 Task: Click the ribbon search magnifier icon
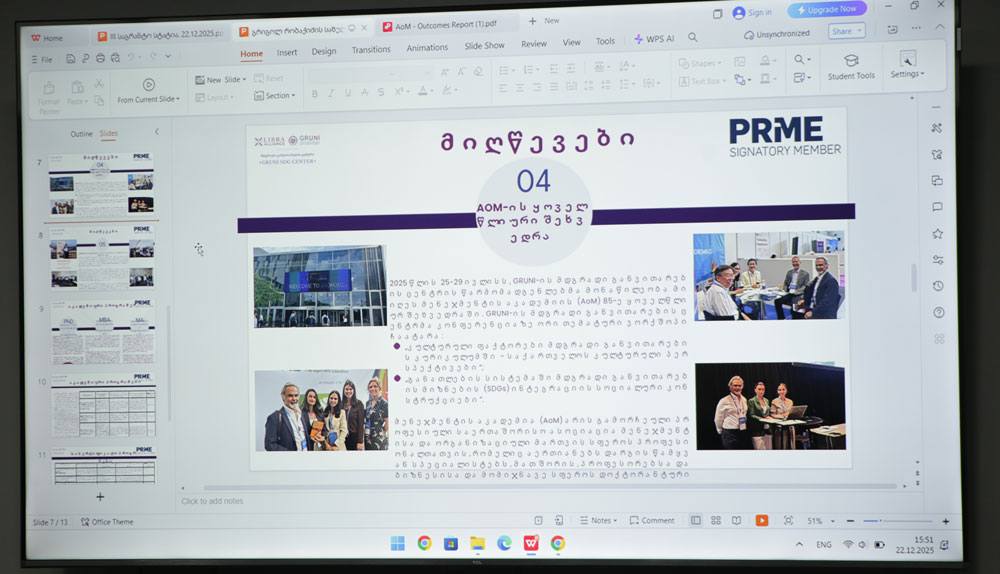click(800, 60)
